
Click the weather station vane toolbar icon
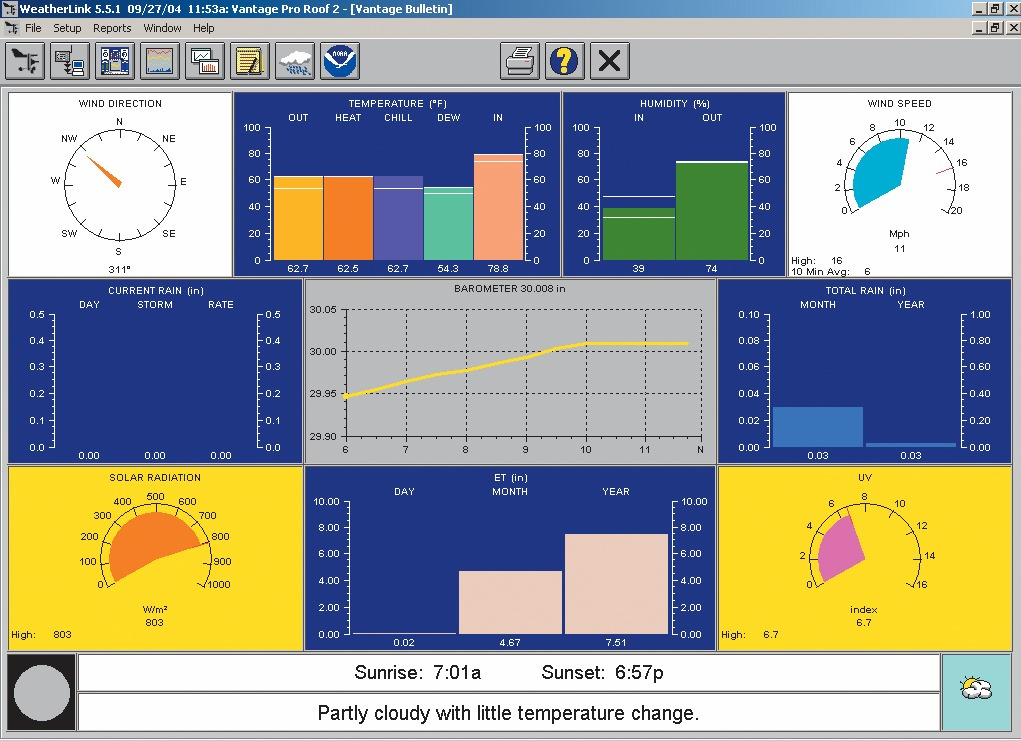[25, 62]
